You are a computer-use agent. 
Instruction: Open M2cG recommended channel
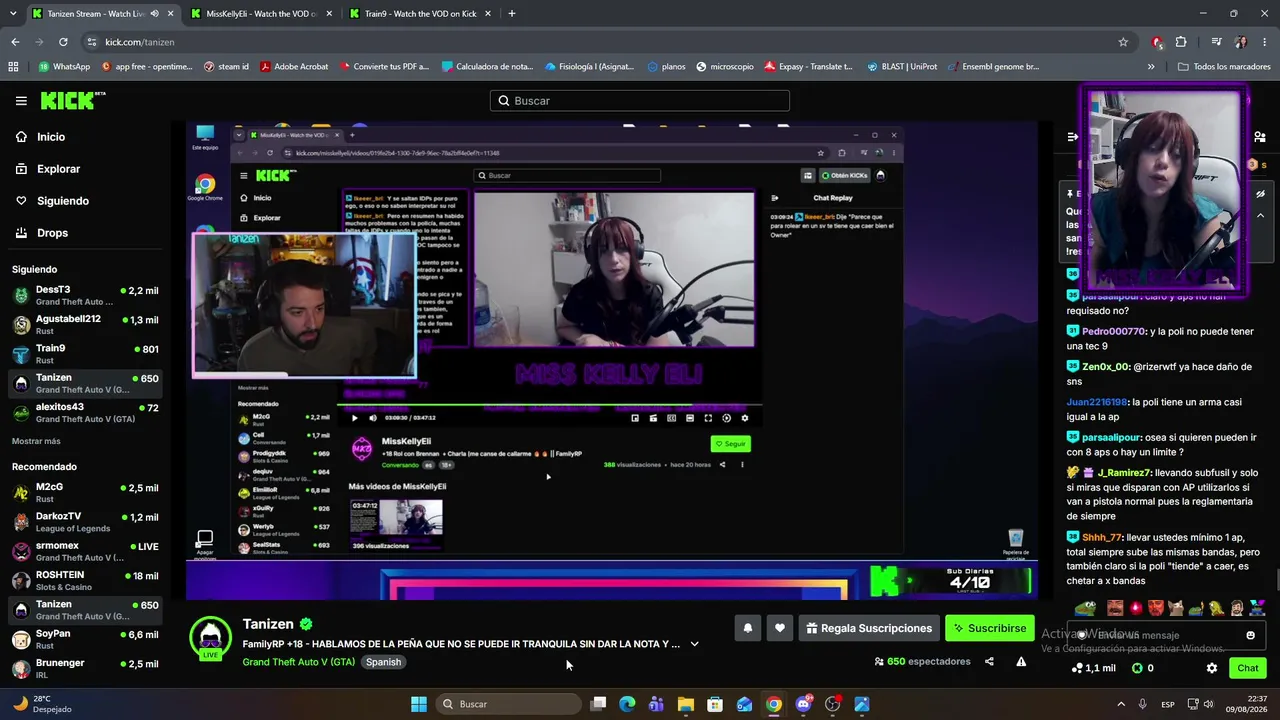[x=86, y=492]
